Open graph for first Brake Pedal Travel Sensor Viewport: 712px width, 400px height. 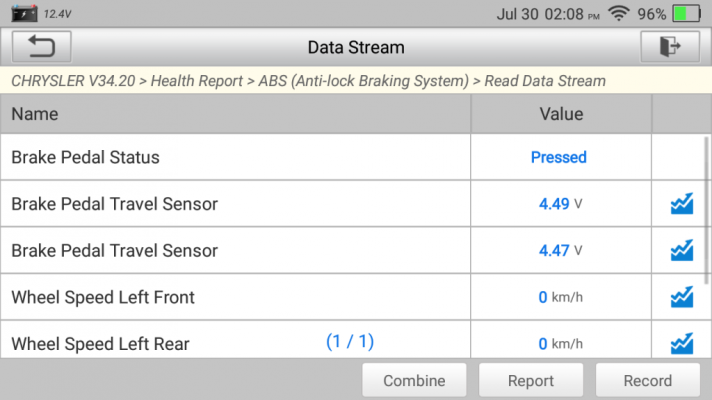(x=682, y=204)
